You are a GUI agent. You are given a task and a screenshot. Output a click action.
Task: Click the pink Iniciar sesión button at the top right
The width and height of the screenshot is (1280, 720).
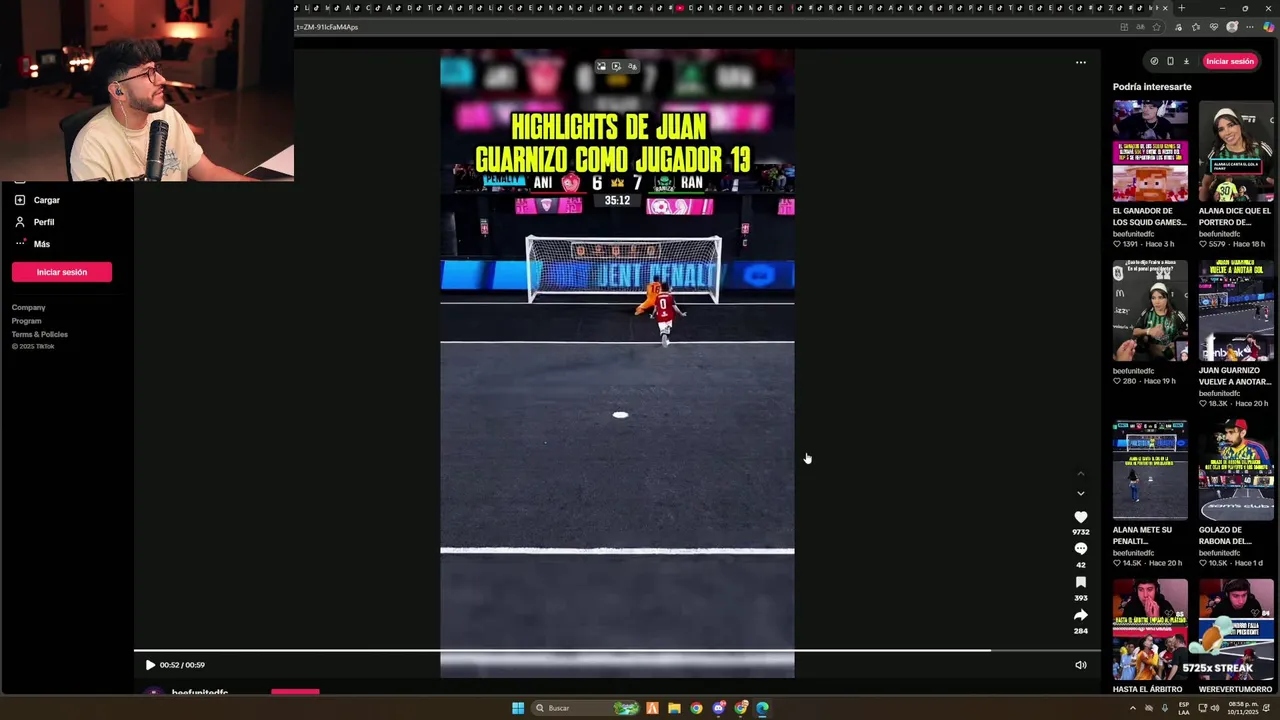[x=1230, y=61]
